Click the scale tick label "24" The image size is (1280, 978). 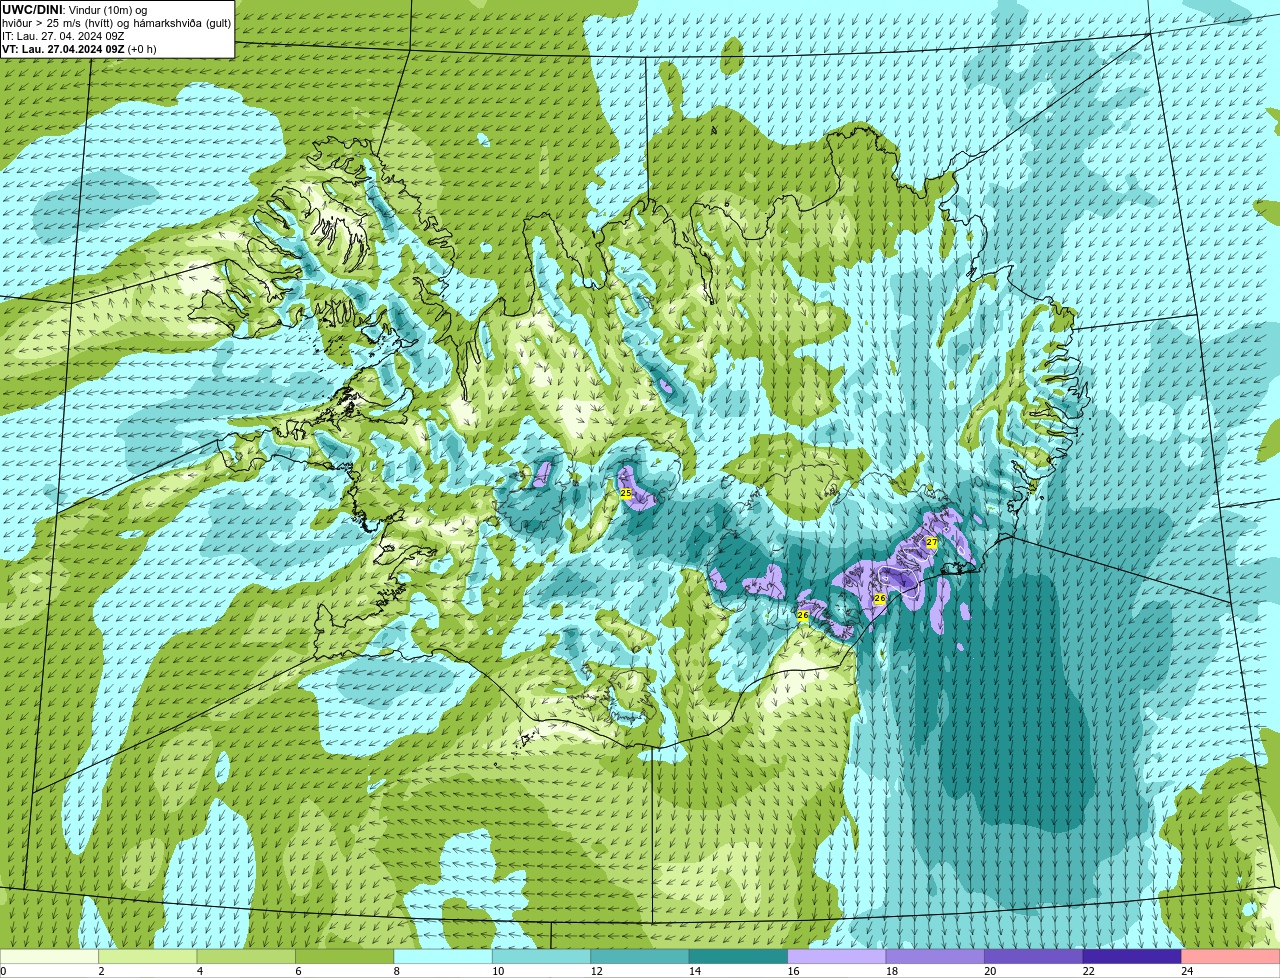[x=1187, y=971]
